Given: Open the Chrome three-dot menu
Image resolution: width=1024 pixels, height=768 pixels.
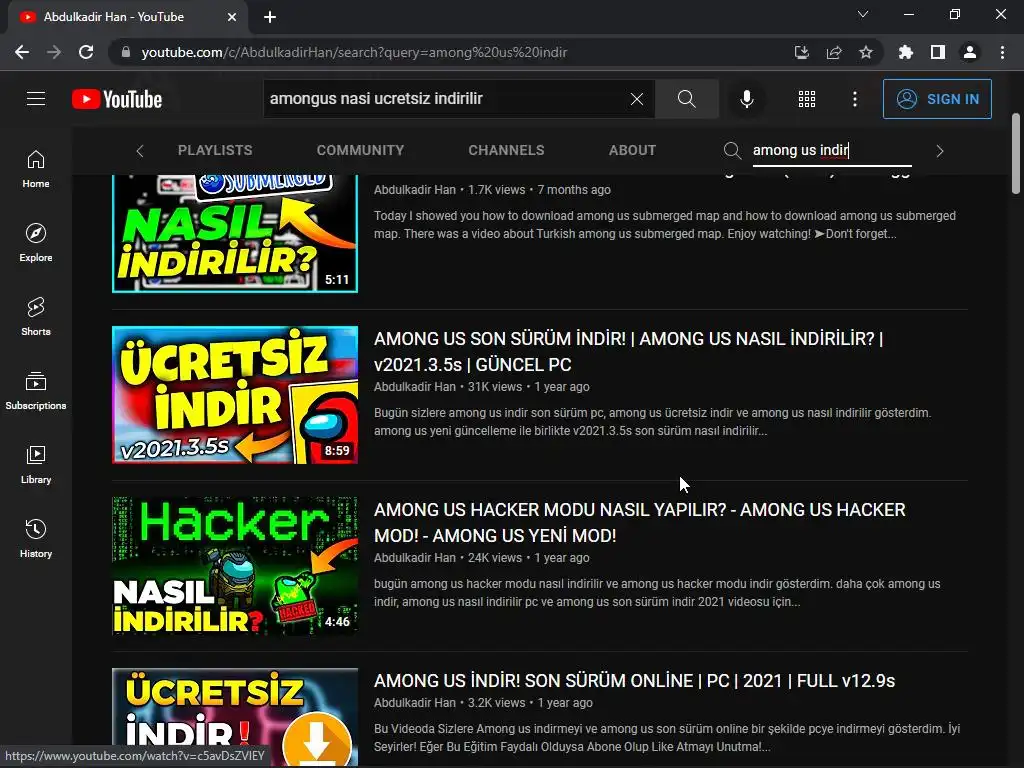Looking at the screenshot, I should 1002,52.
